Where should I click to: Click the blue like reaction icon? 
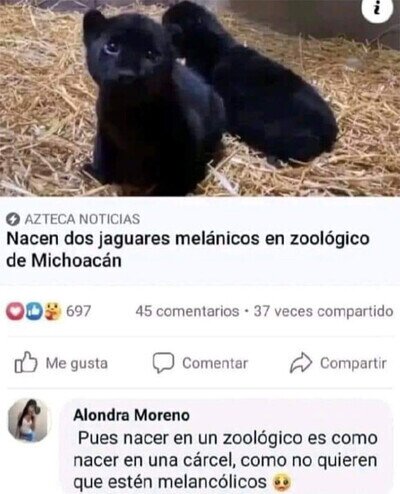pos(34,311)
